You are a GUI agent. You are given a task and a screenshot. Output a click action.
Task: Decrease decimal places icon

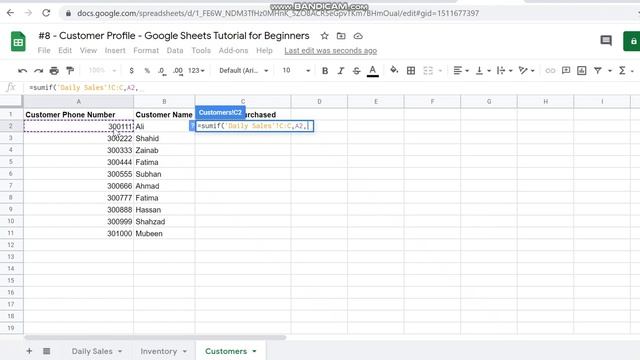(162, 71)
